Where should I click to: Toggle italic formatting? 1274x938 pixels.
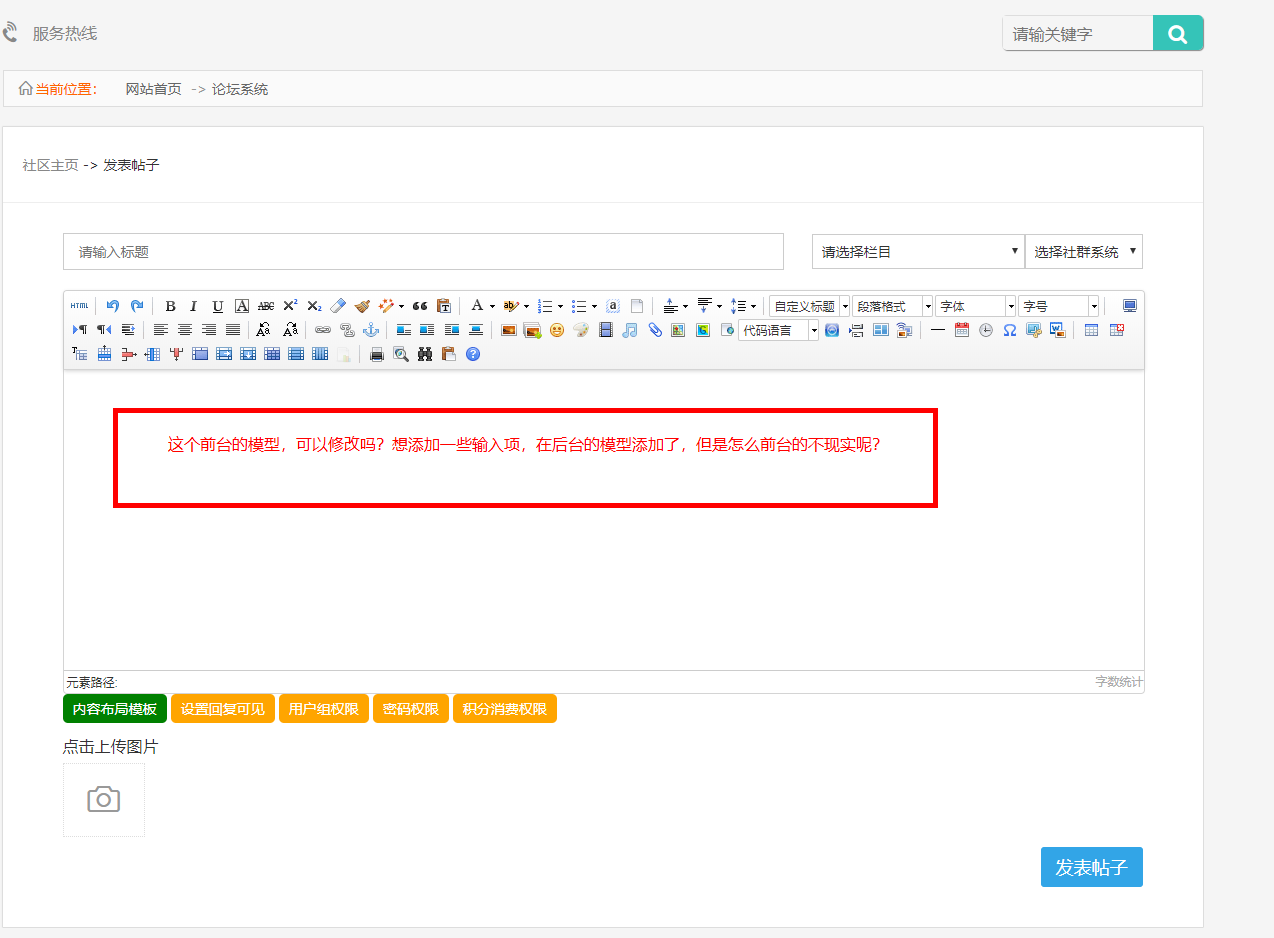click(193, 306)
